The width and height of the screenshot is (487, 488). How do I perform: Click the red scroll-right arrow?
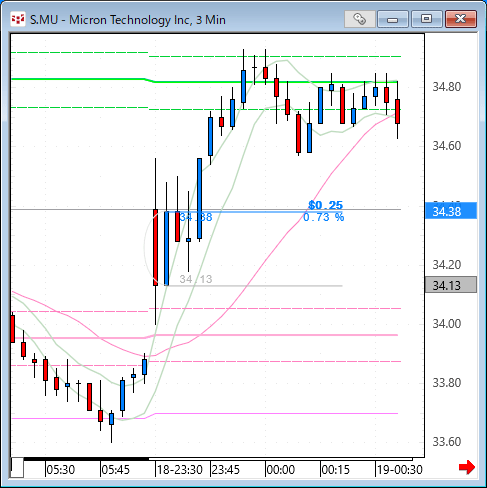[467, 467]
